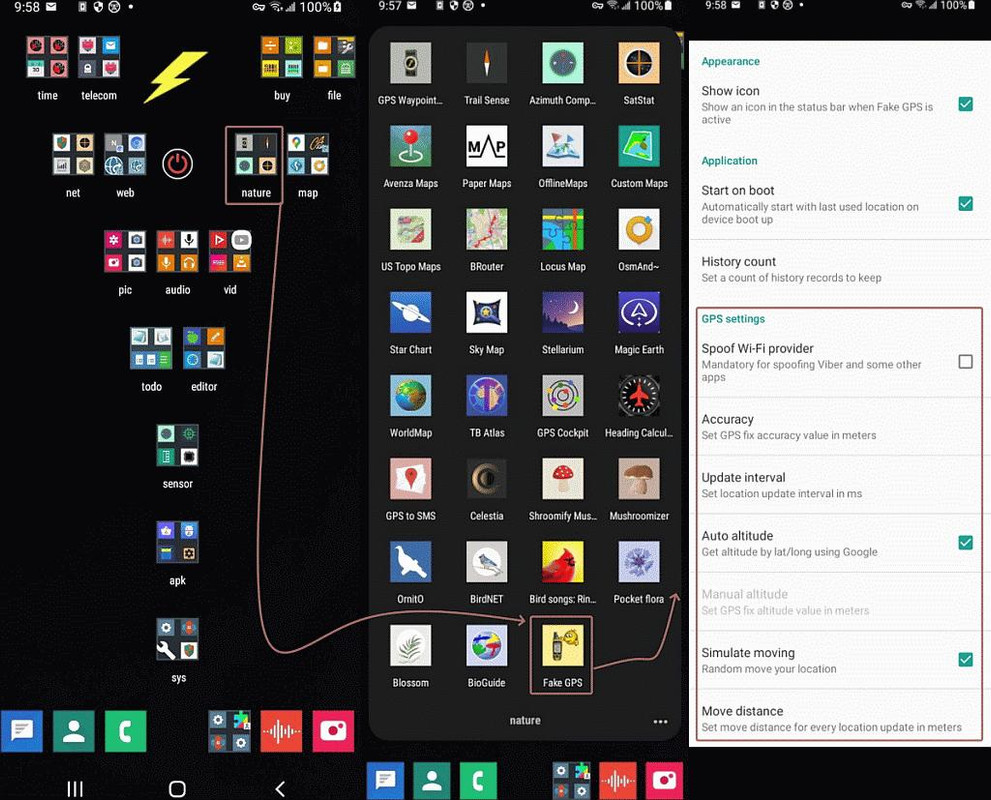Open the sys folder
Viewport: 991px width, 800px height.
177,639
